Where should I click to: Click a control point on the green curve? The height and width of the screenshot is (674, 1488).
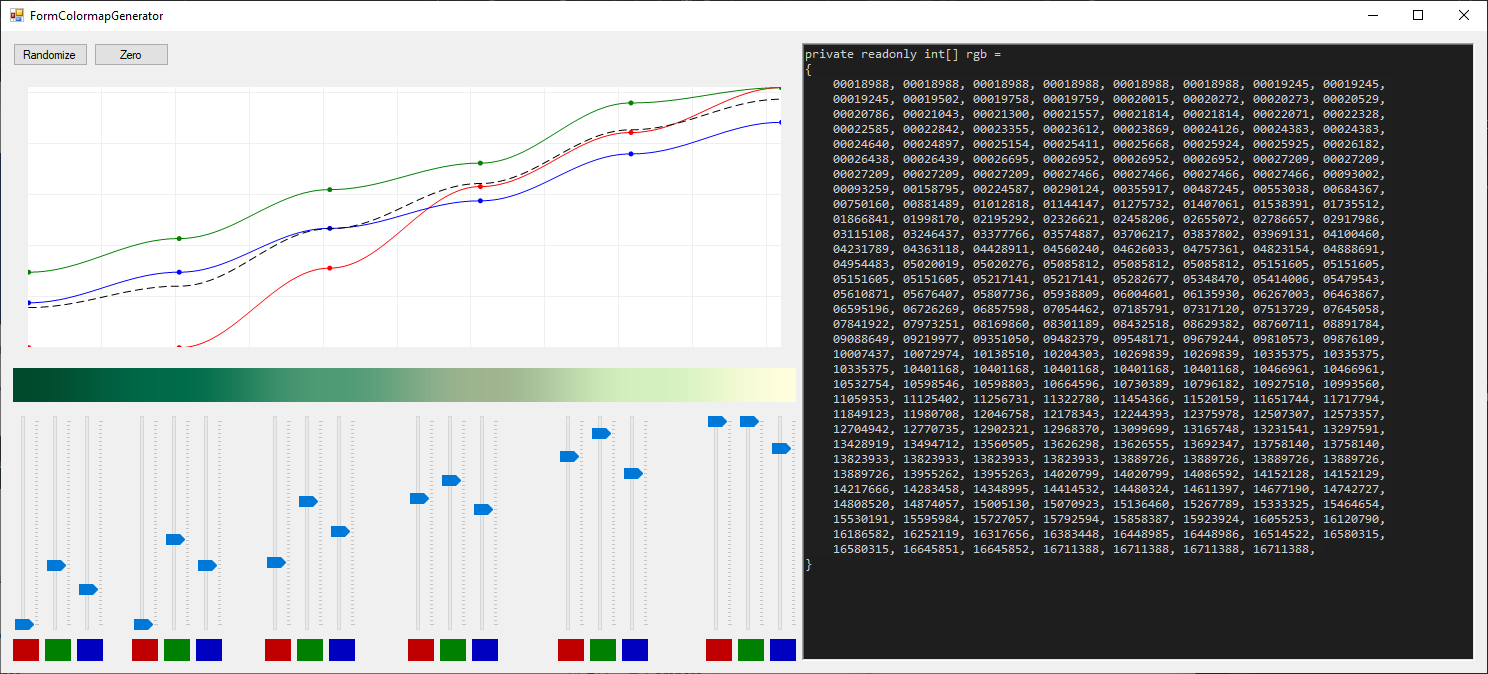(328, 189)
